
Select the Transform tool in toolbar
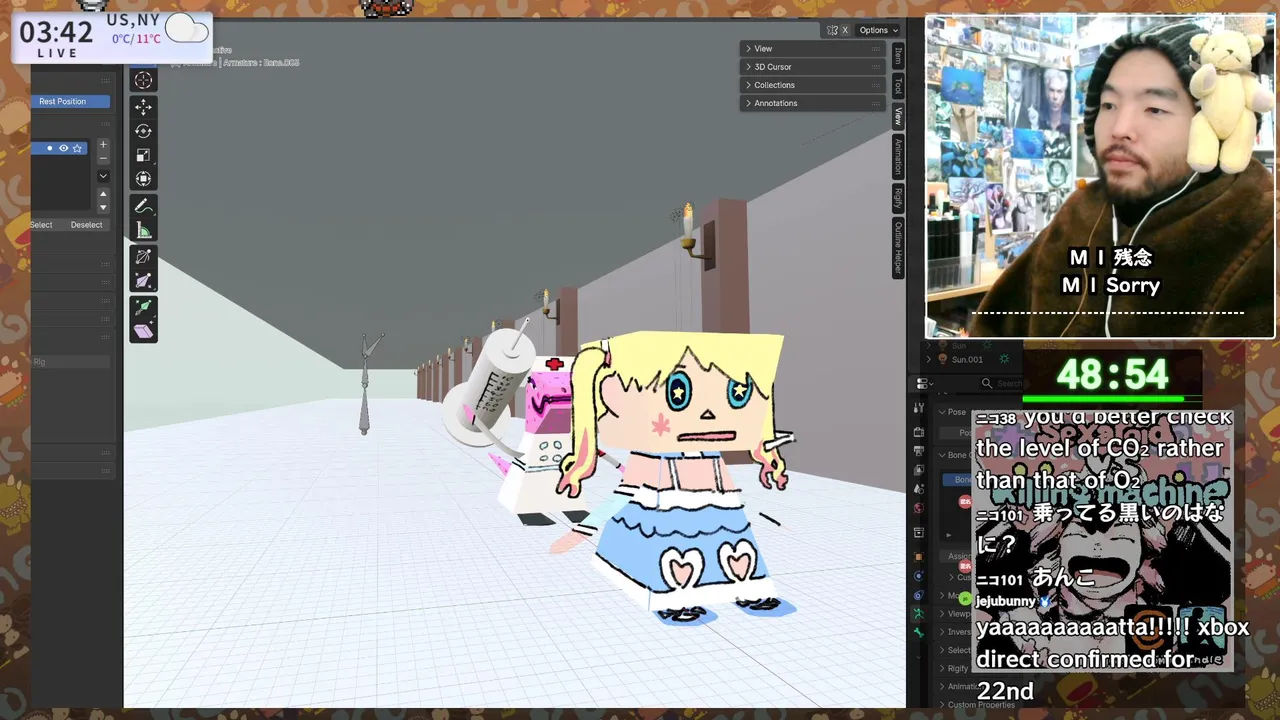(x=143, y=179)
